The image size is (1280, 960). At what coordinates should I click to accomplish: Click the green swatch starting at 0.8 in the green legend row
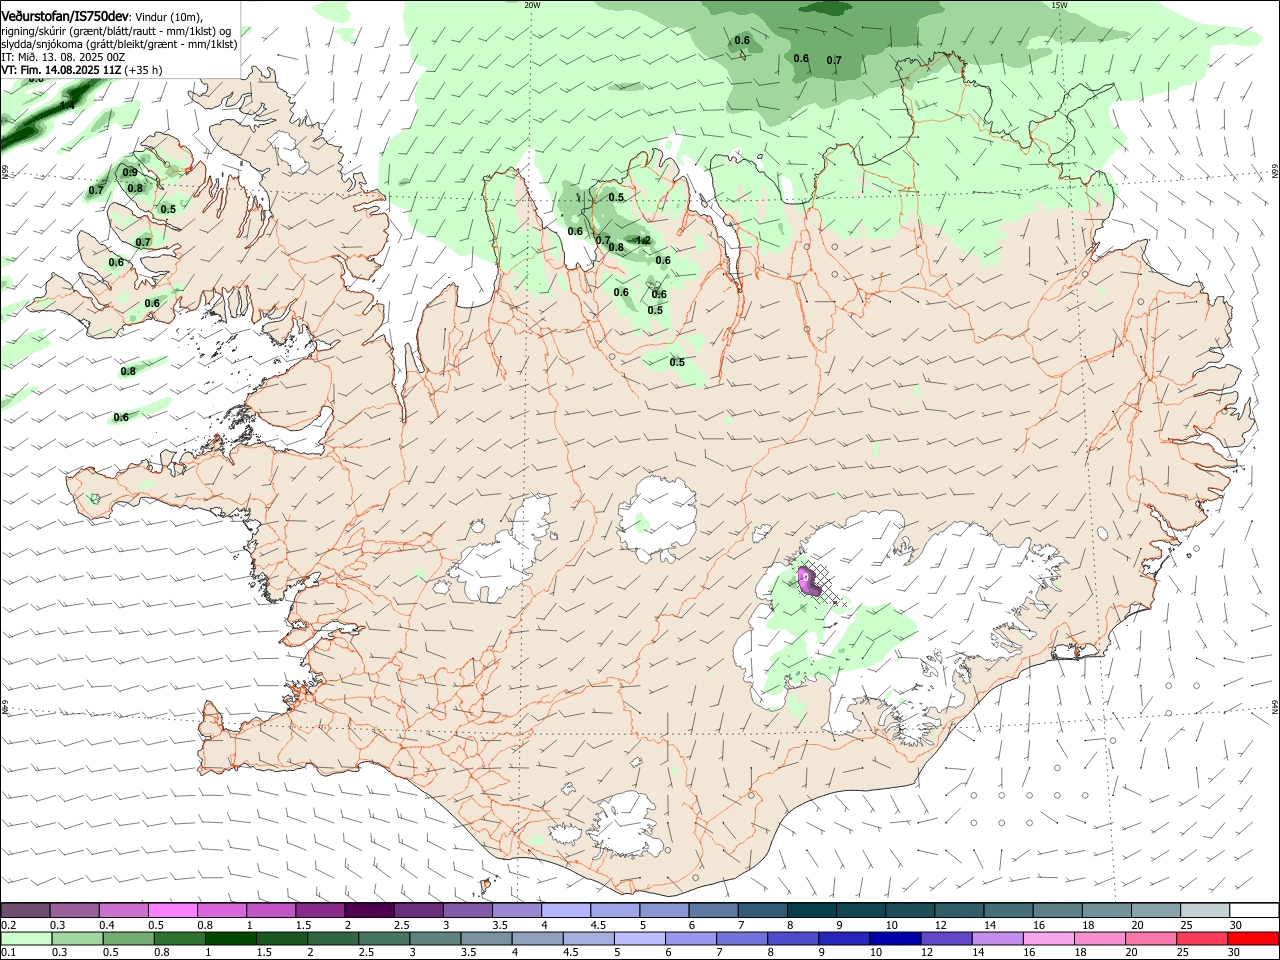[x=178, y=938]
